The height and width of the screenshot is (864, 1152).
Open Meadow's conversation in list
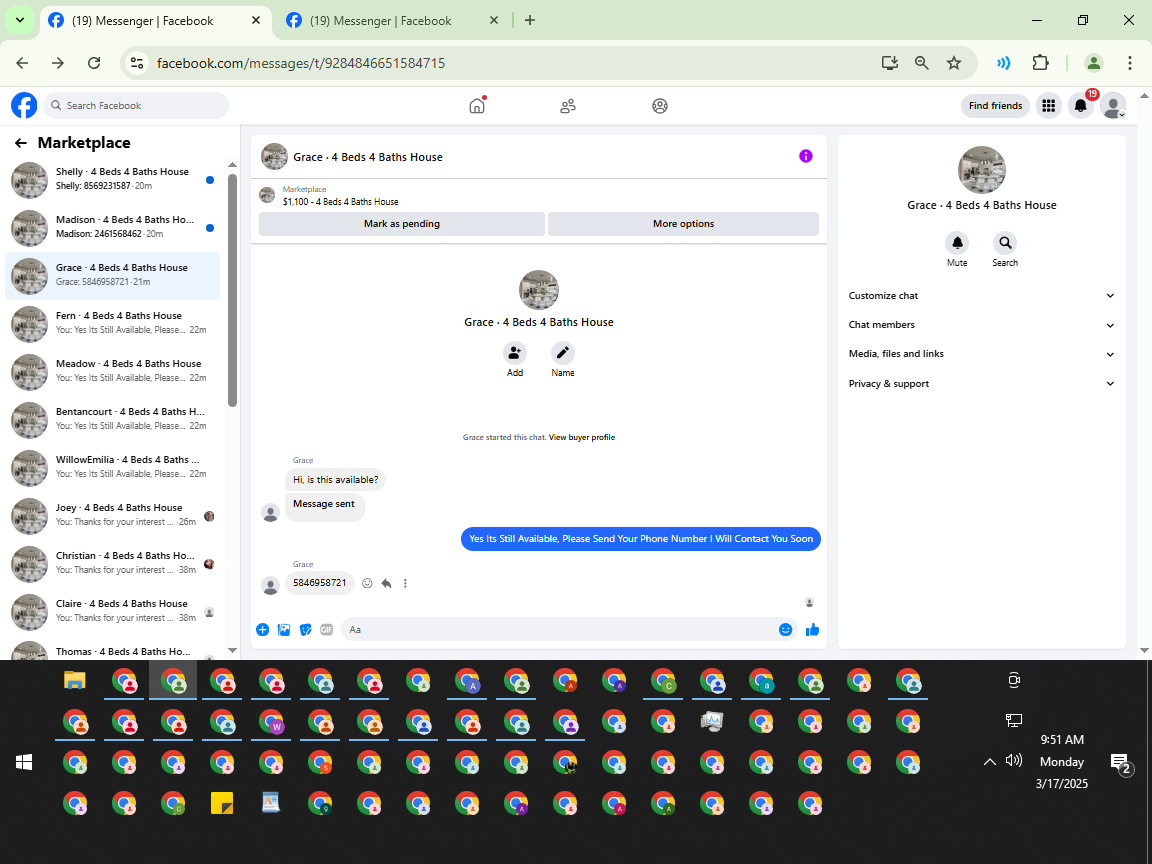click(113, 372)
